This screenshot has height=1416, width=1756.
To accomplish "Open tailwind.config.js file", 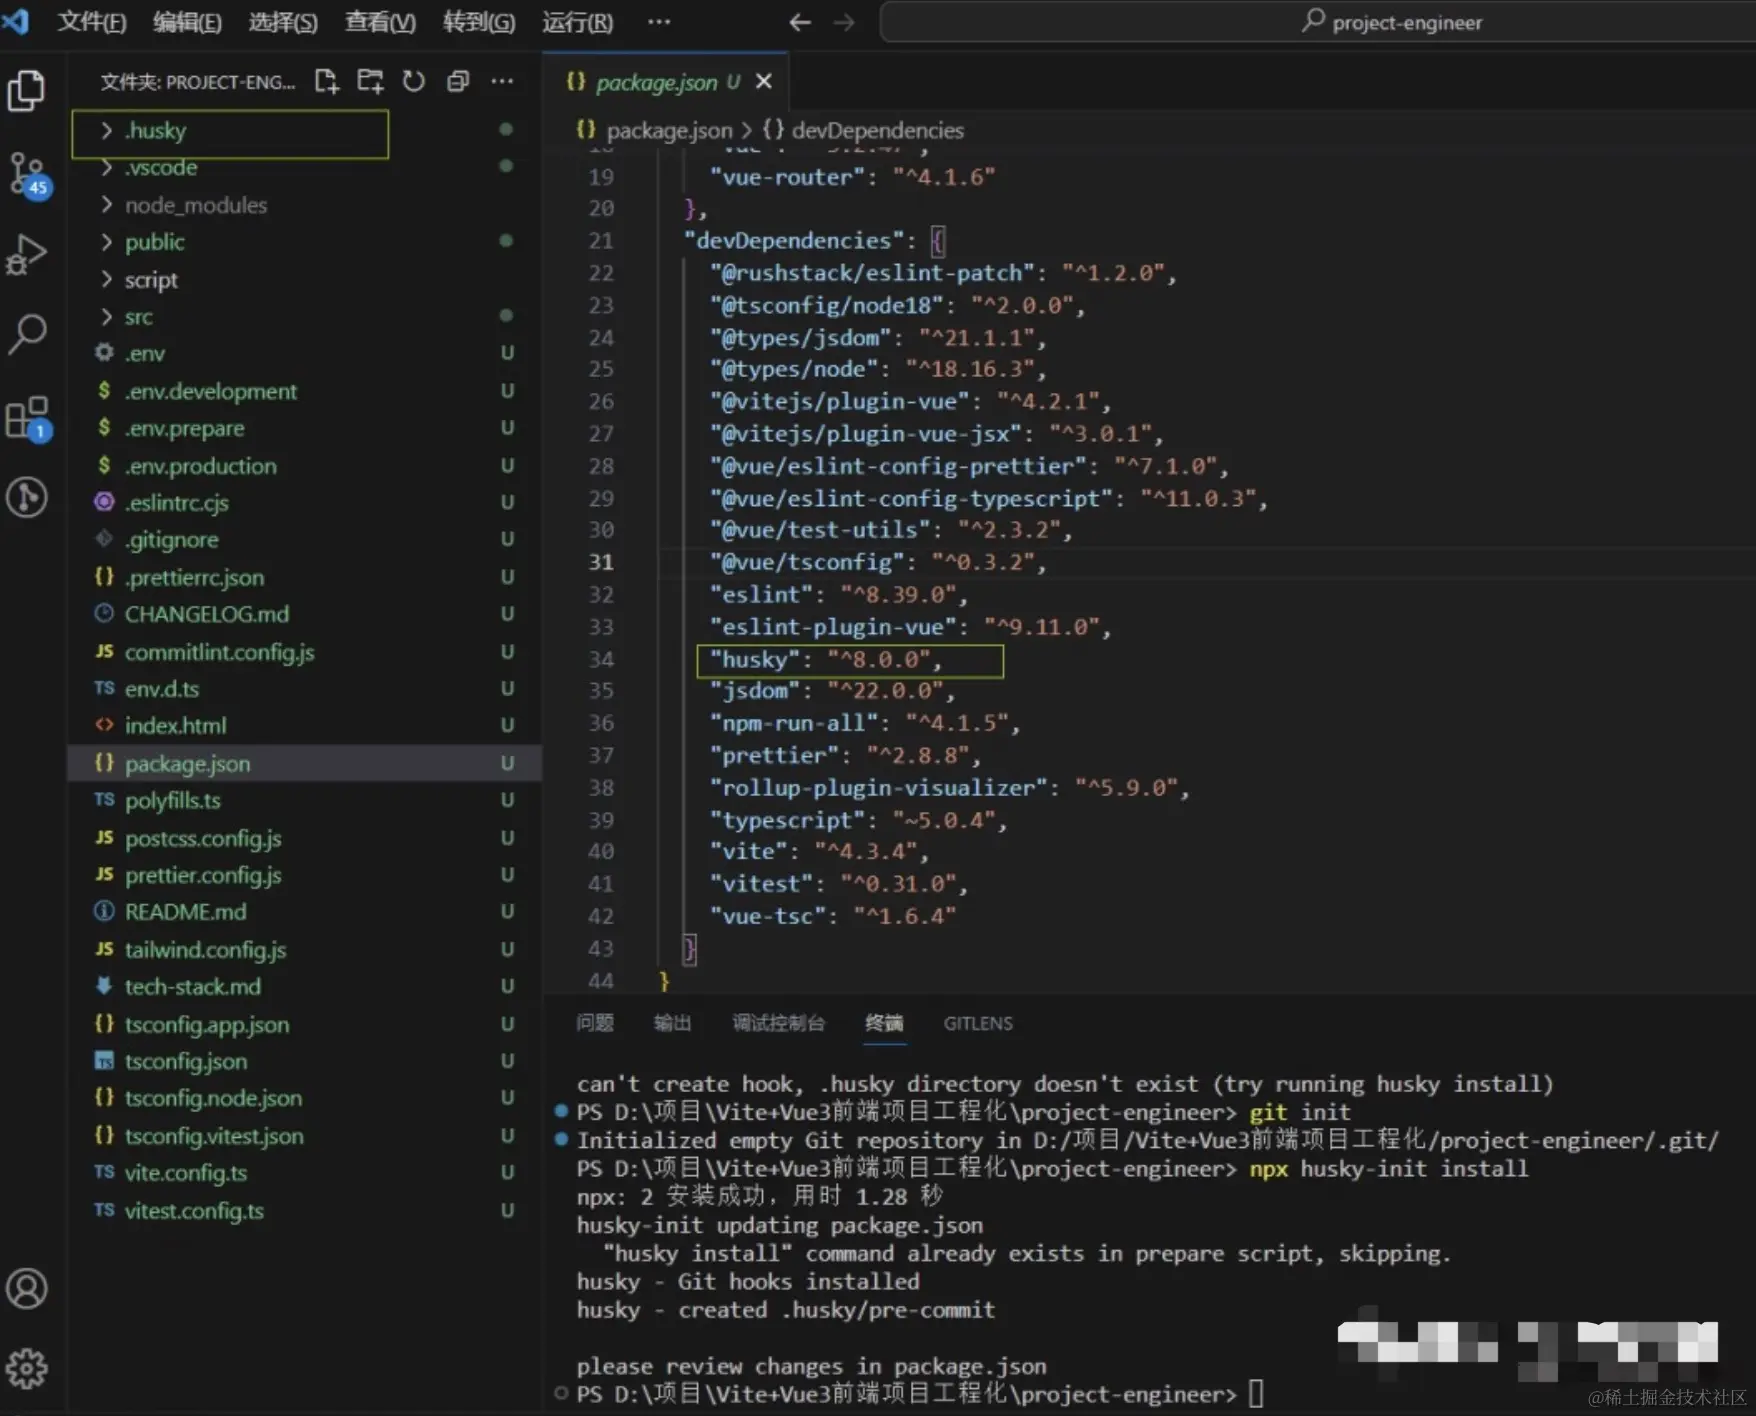I will 305,949.
